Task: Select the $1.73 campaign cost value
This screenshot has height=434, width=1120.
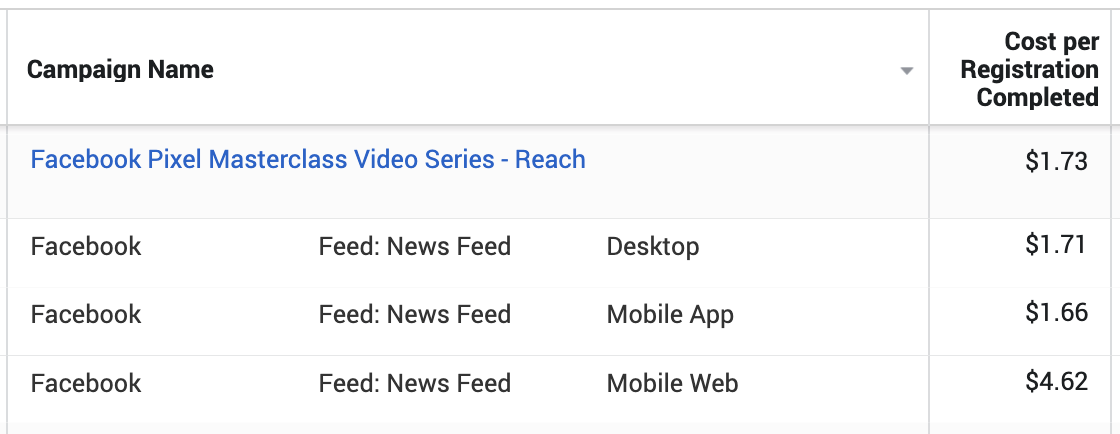Action: tap(1056, 161)
